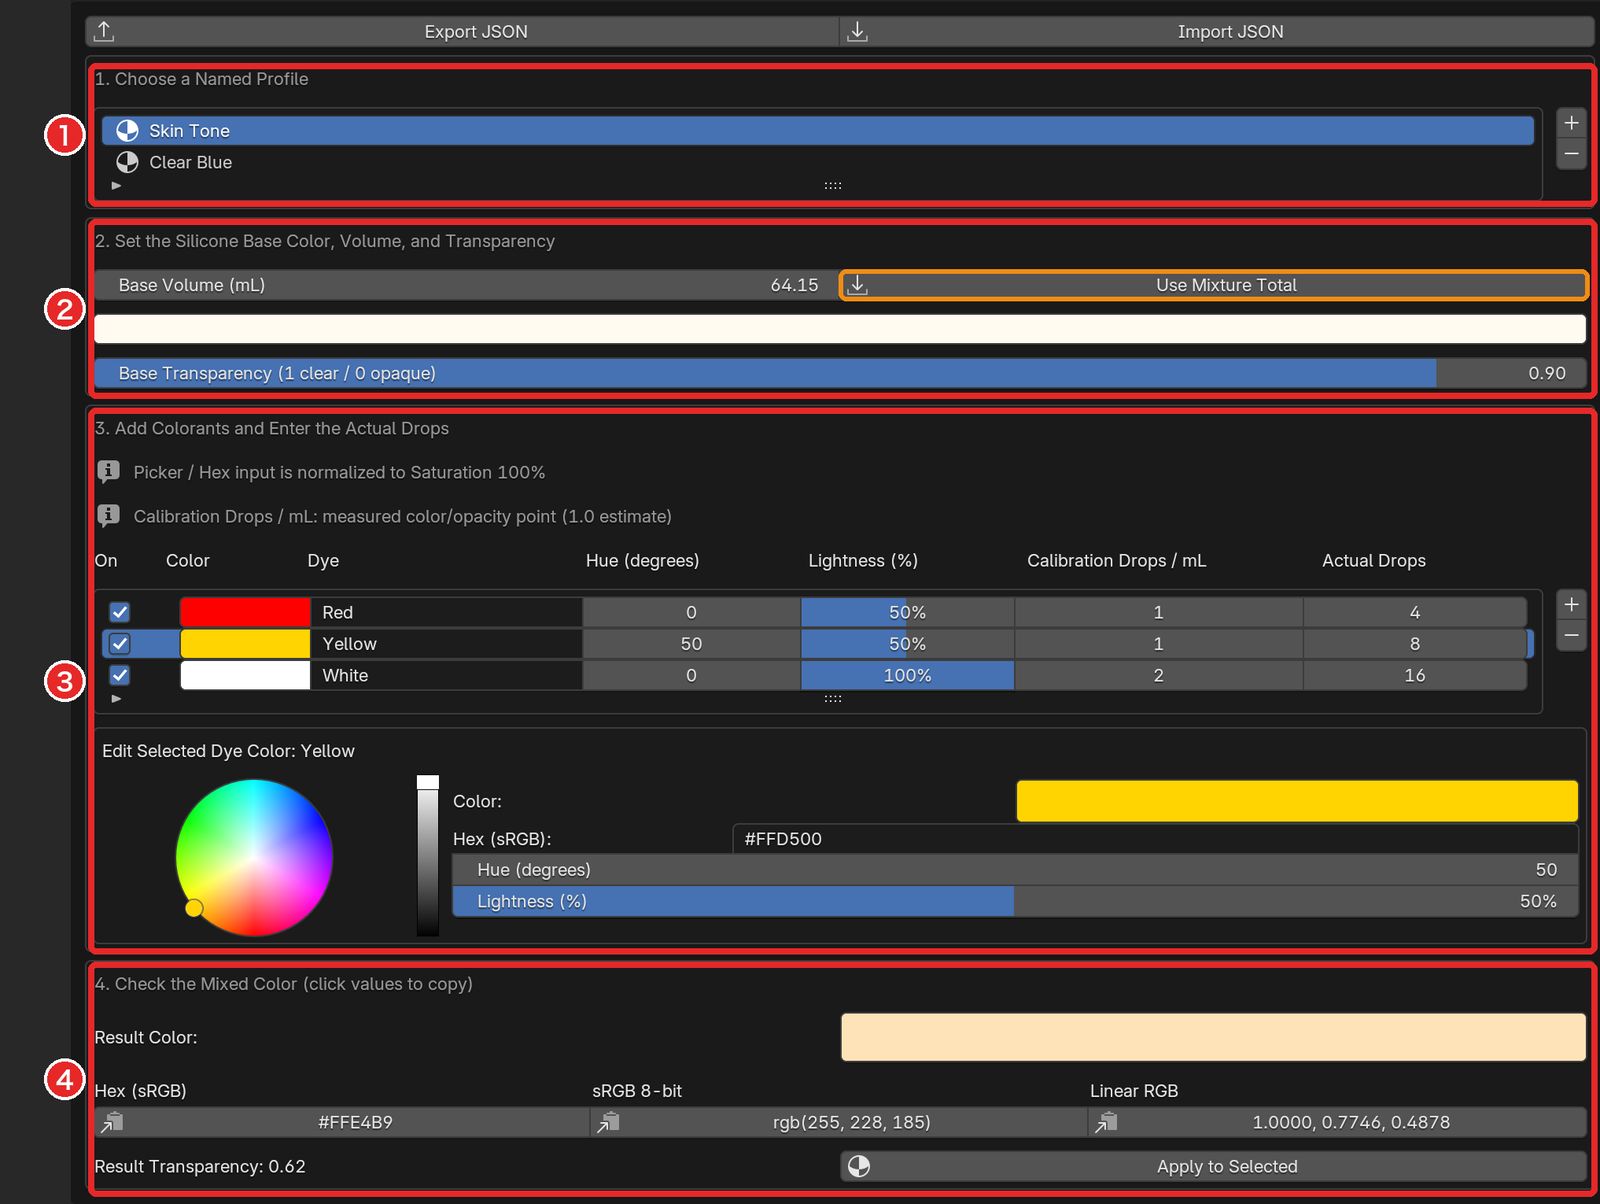The width and height of the screenshot is (1600, 1204).
Task: Remove the selected profile with minus
Action: [1571, 154]
